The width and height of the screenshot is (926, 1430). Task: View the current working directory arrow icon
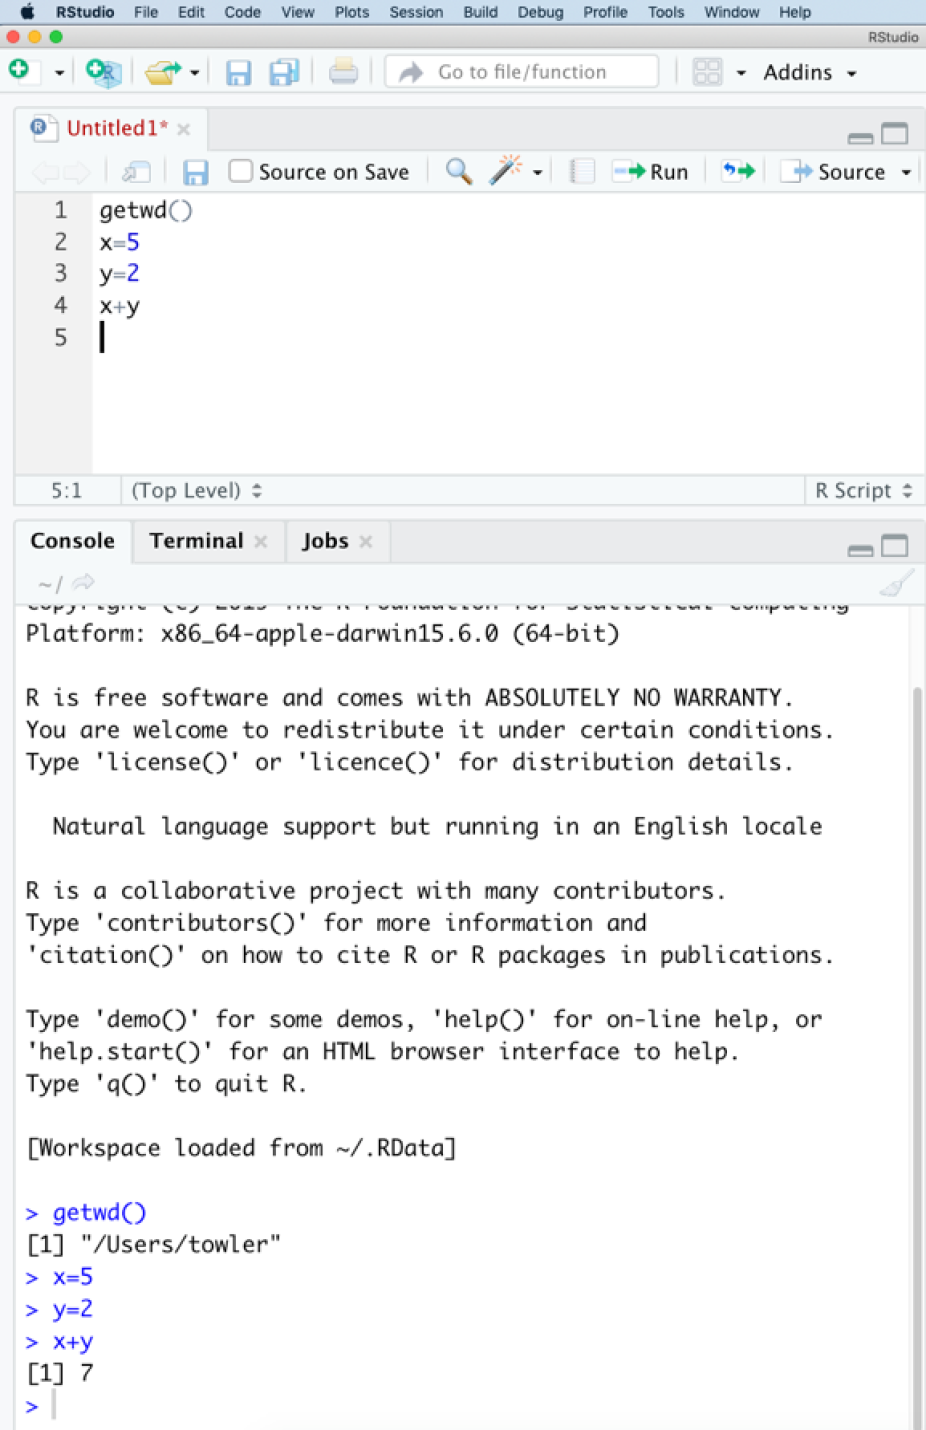[x=84, y=582]
